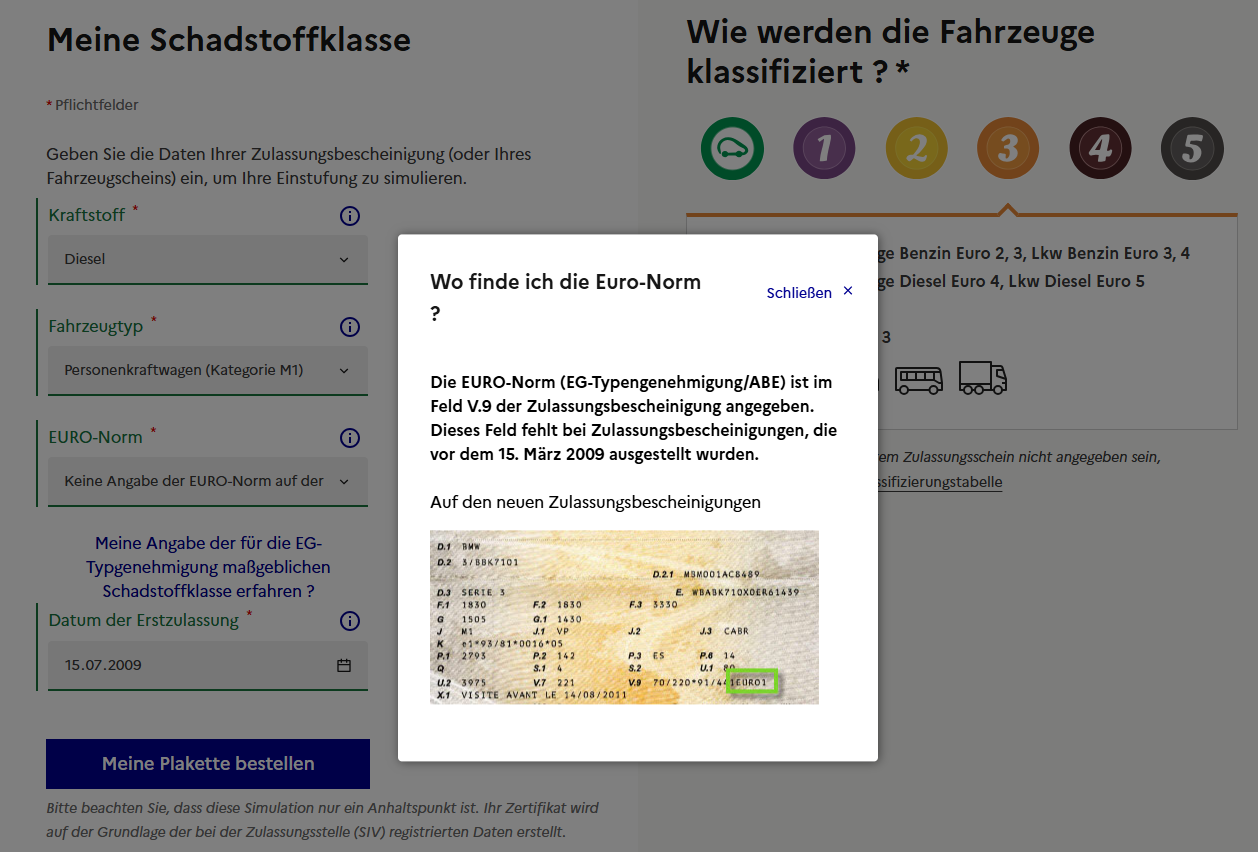Click the registration certificate sample image
Screen dimensions: 1258x852
point(624,617)
